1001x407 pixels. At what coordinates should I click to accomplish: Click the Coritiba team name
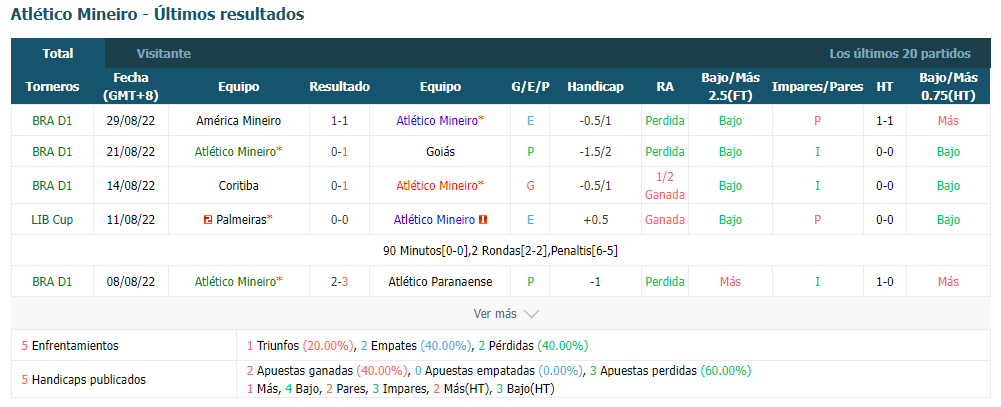click(239, 186)
